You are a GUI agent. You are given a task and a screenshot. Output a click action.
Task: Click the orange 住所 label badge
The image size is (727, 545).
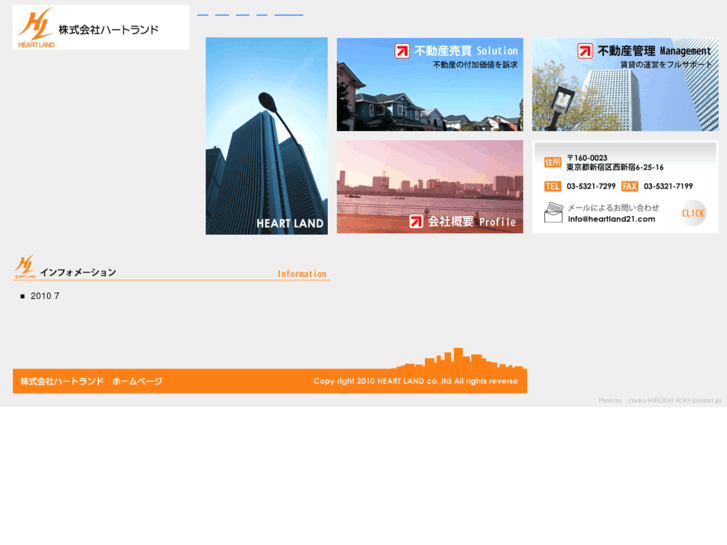click(553, 162)
